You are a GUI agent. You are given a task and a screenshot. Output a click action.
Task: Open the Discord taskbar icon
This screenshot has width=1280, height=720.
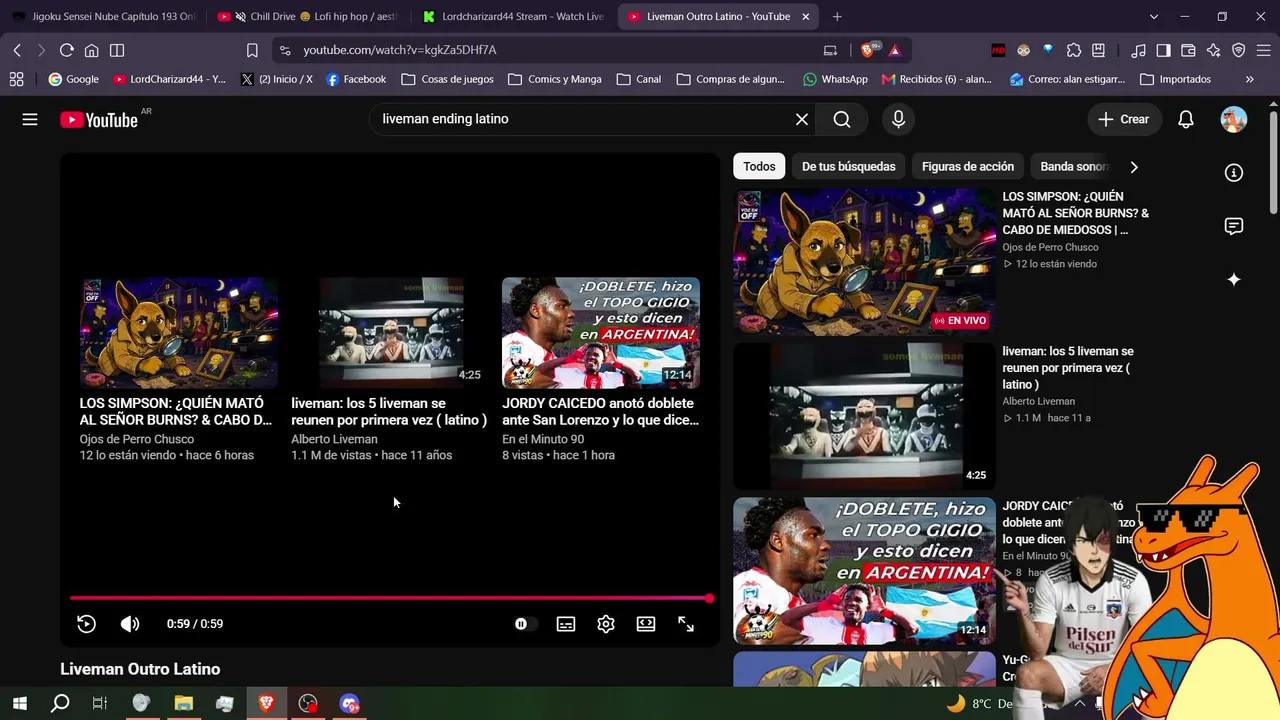(349, 703)
